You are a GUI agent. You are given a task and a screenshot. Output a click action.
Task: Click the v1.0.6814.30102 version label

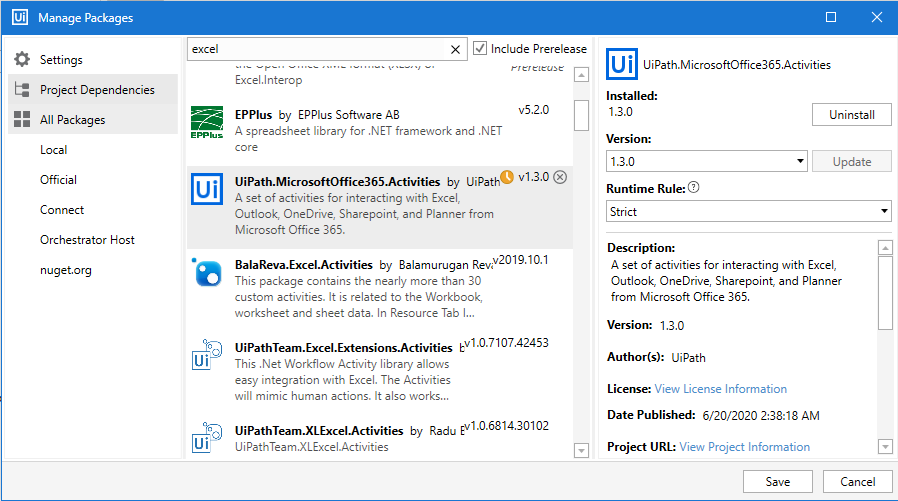pos(506,426)
